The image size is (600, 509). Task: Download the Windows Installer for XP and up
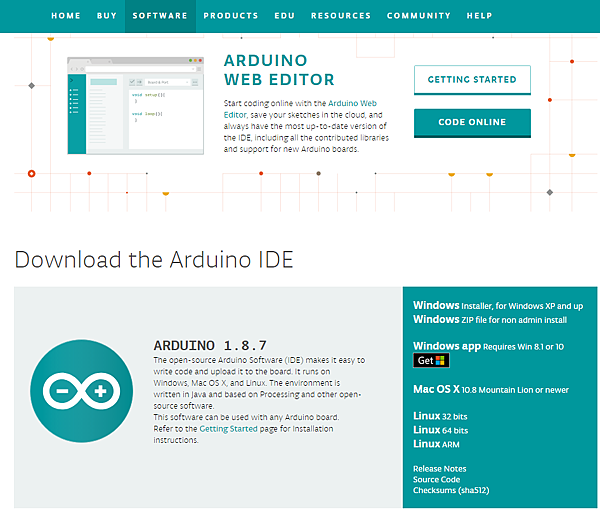pos(498,305)
